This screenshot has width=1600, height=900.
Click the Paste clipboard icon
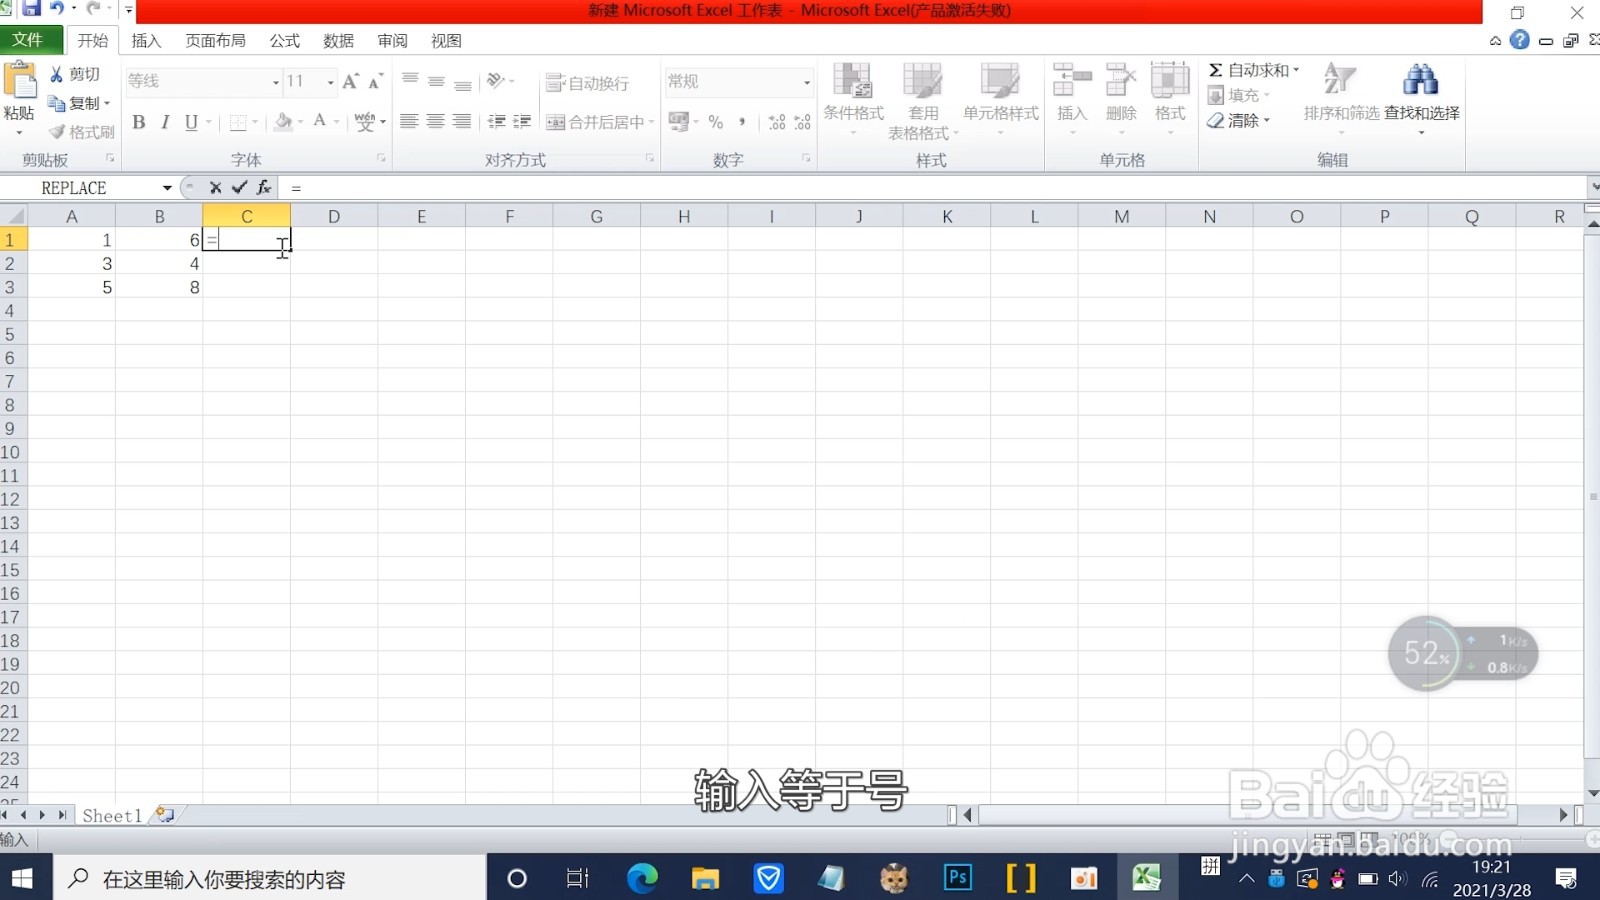click(x=20, y=80)
